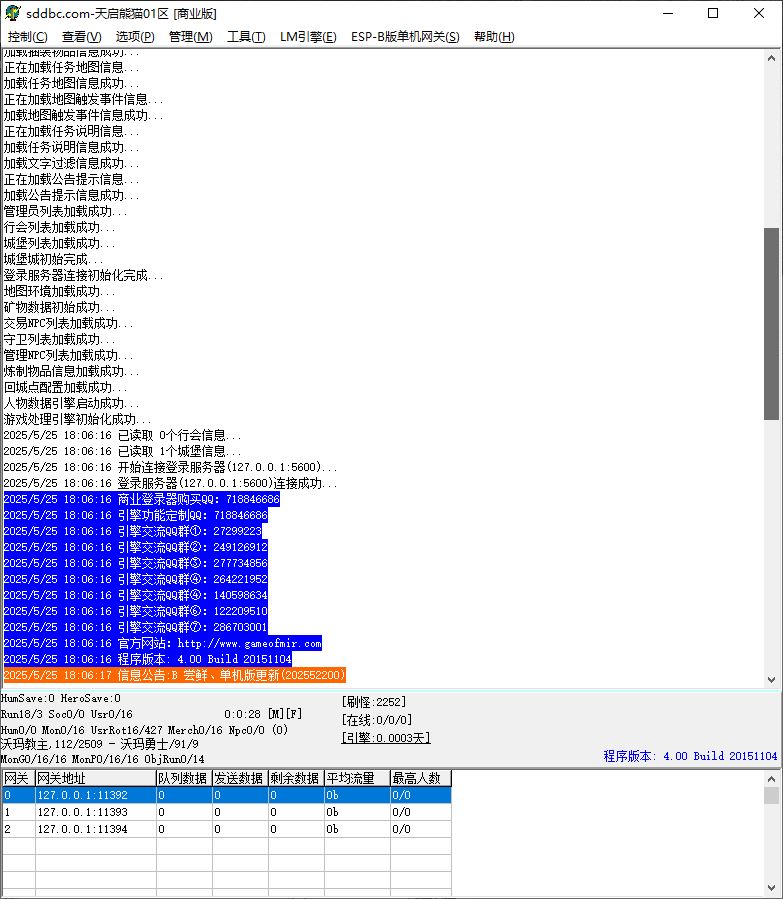Click the log panel scrollbar thumb

pyautogui.click(x=771, y=324)
